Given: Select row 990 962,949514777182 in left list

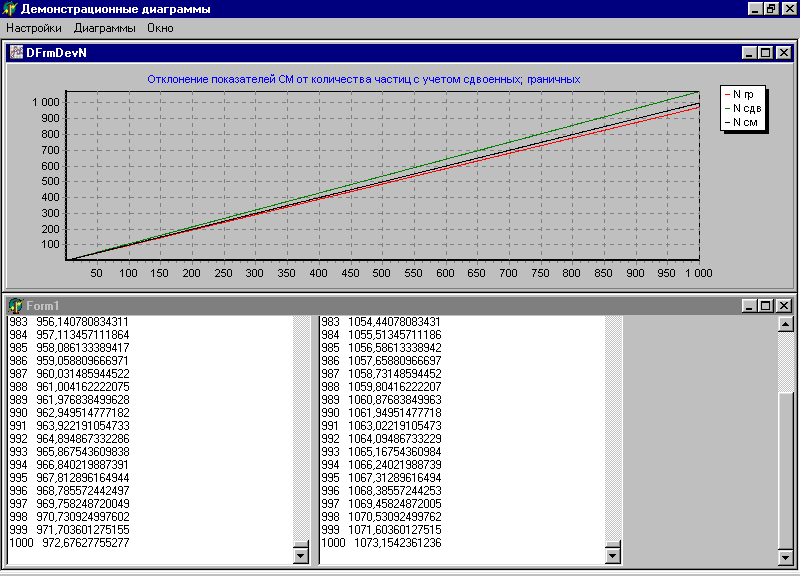Looking at the screenshot, I should 69,413.
